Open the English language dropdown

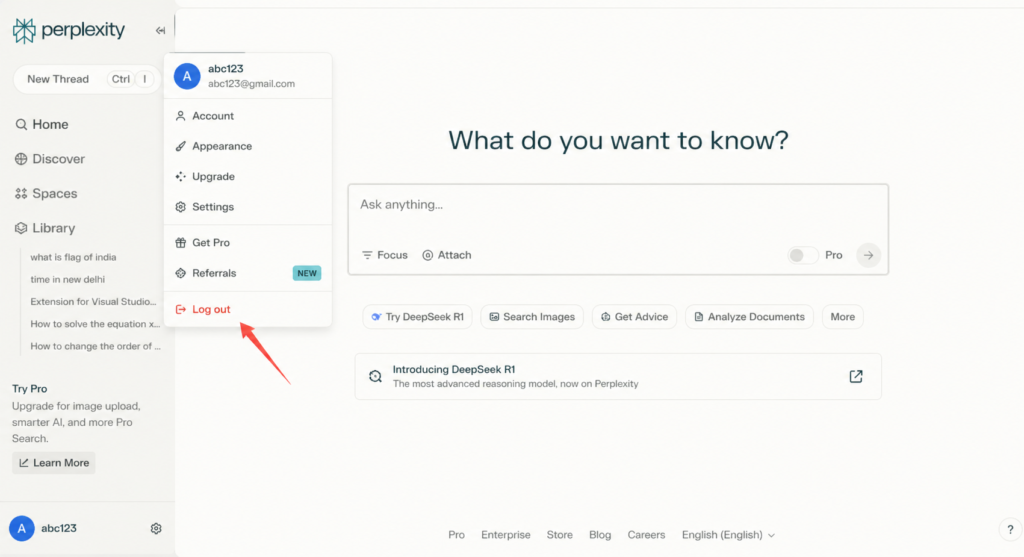pos(728,535)
